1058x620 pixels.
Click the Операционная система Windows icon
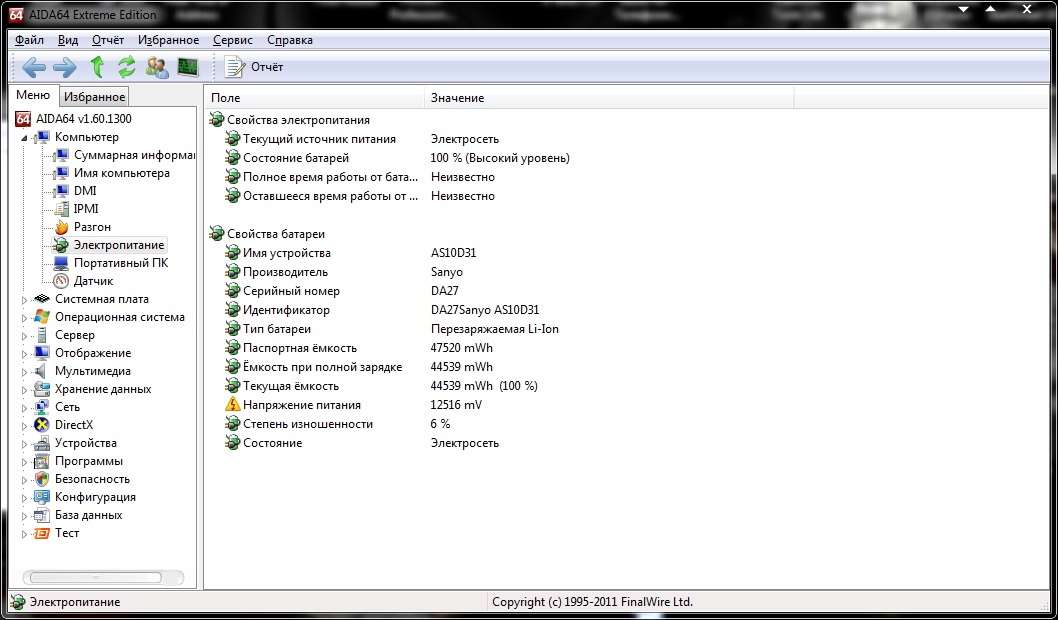pos(42,317)
